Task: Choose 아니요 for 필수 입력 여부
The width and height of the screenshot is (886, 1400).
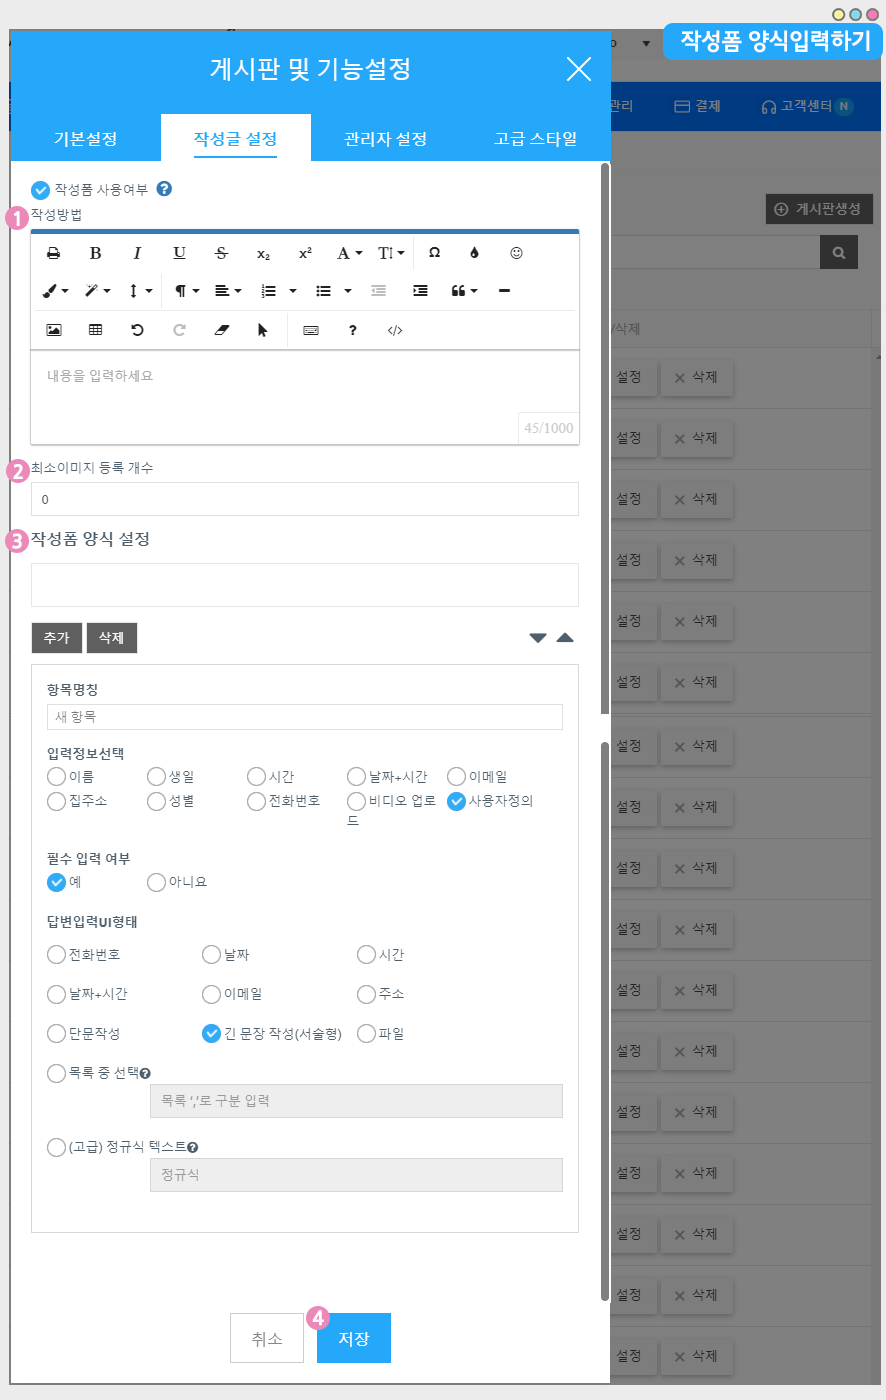Action: tap(157, 882)
